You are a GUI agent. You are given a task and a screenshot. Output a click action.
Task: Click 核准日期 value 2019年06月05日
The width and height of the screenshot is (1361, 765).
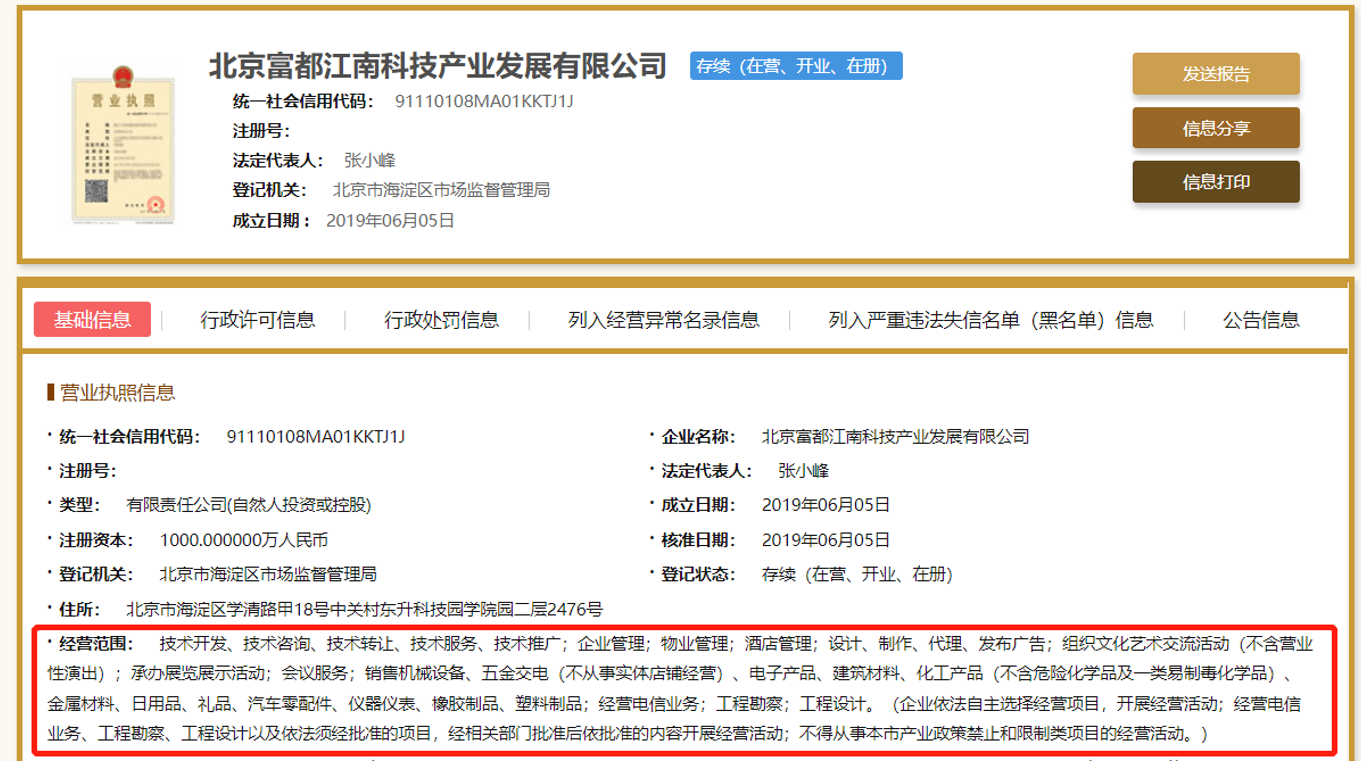tap(825, 540)
